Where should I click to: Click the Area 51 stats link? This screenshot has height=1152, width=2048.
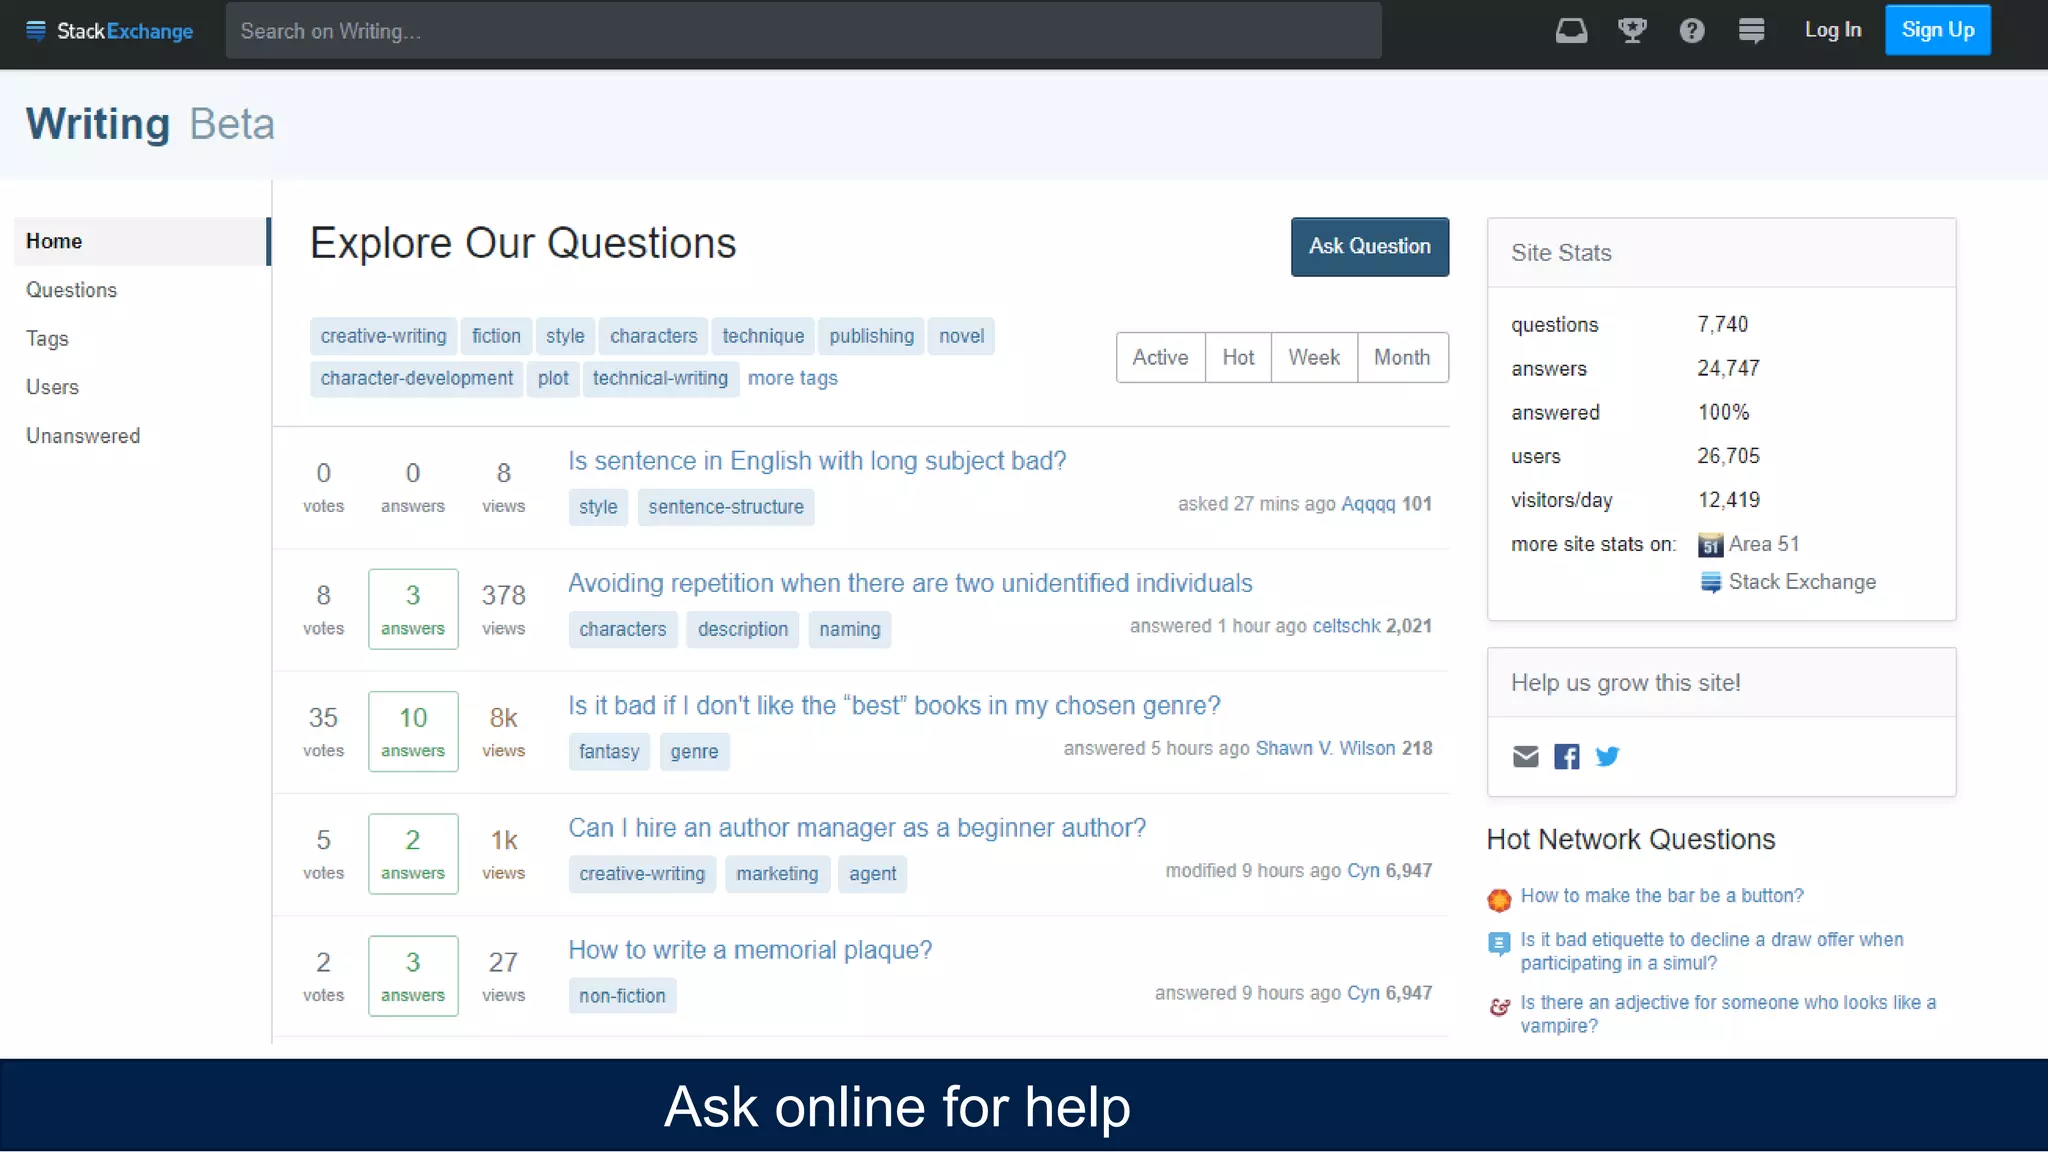point(1762,544)
